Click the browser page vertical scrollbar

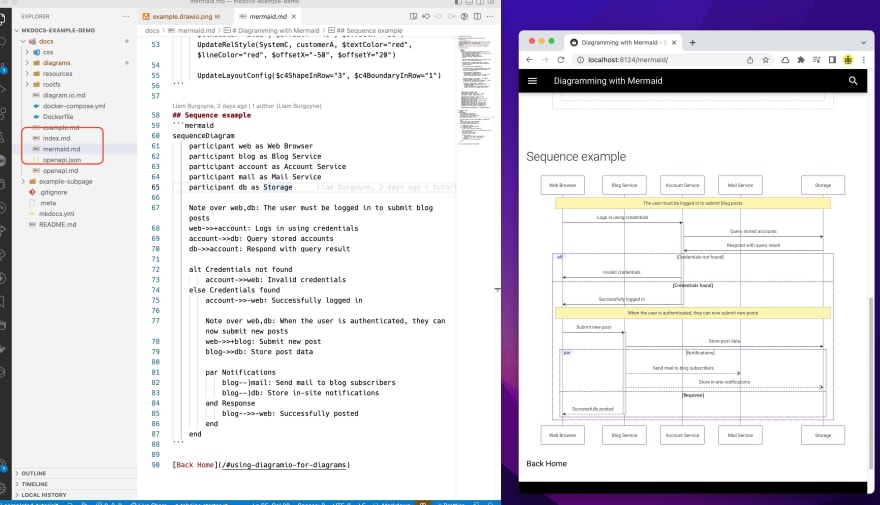(x=871, y=383)
